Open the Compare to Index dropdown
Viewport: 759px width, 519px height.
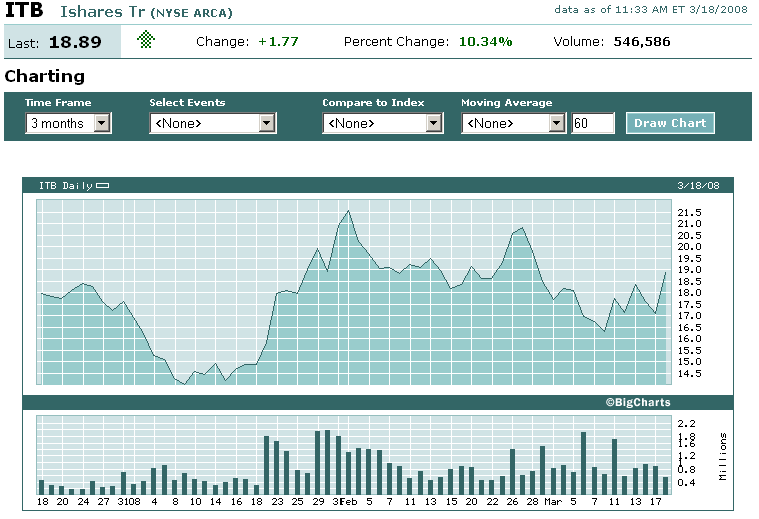point(382,123)
